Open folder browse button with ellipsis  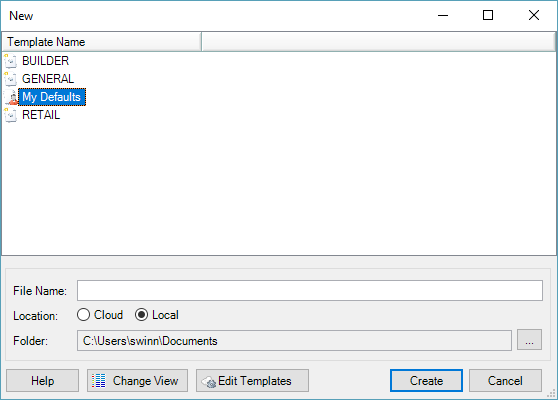click(529, 340)
